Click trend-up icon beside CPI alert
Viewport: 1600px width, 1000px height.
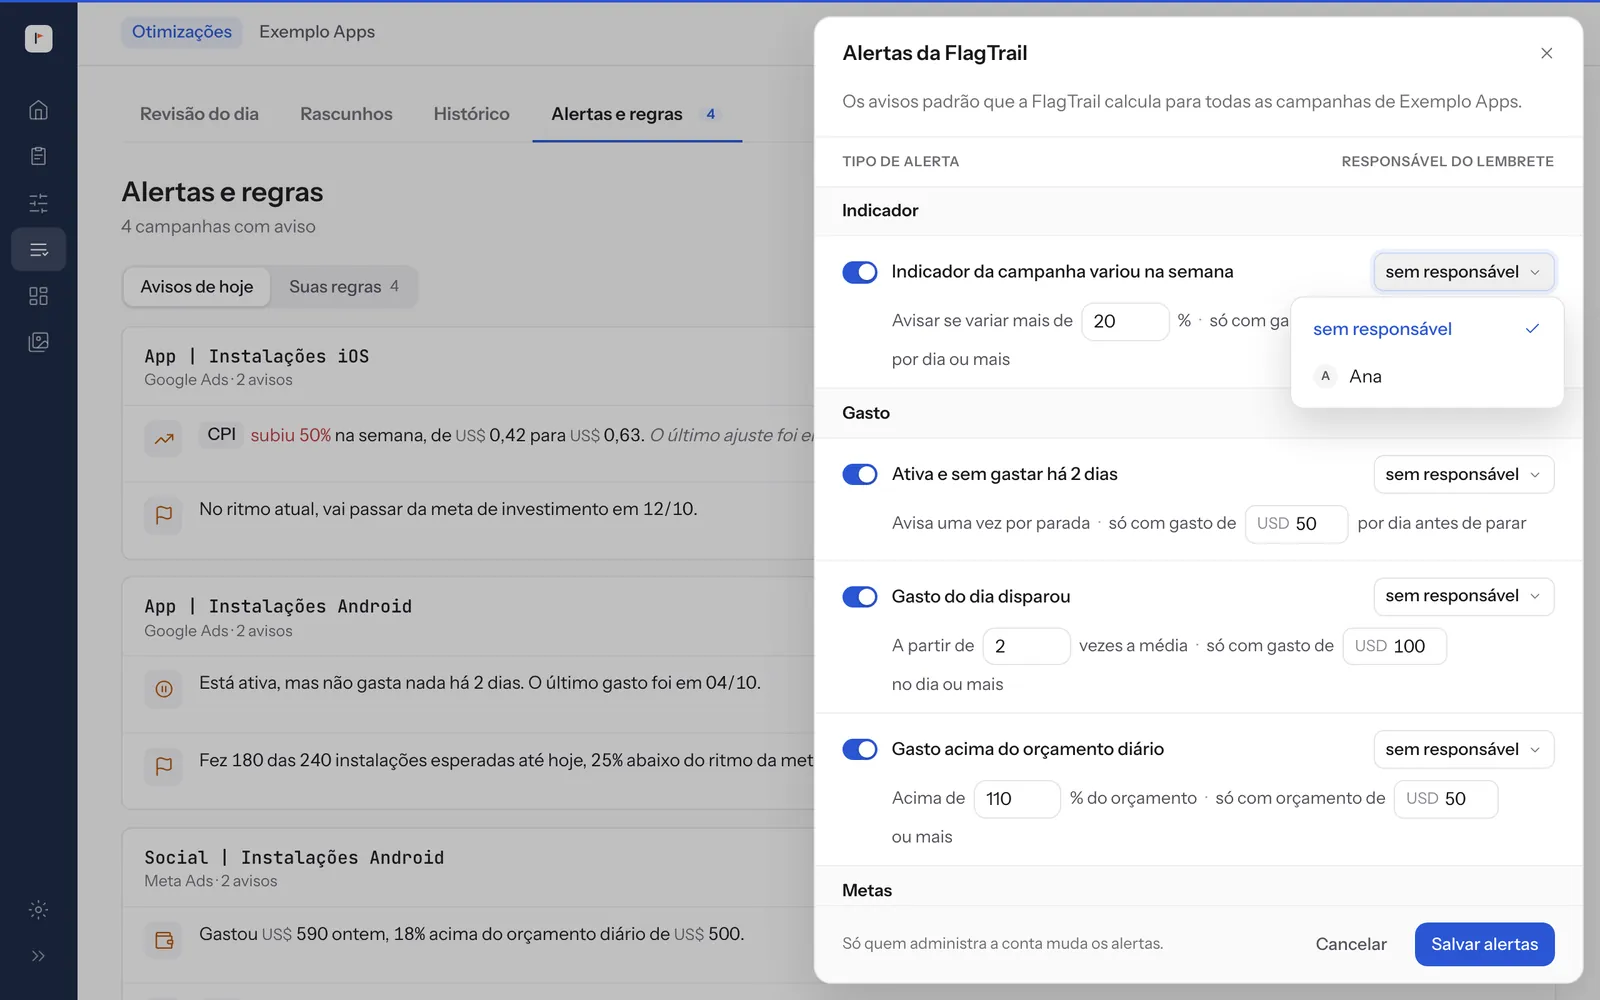[x=164, y=438]
